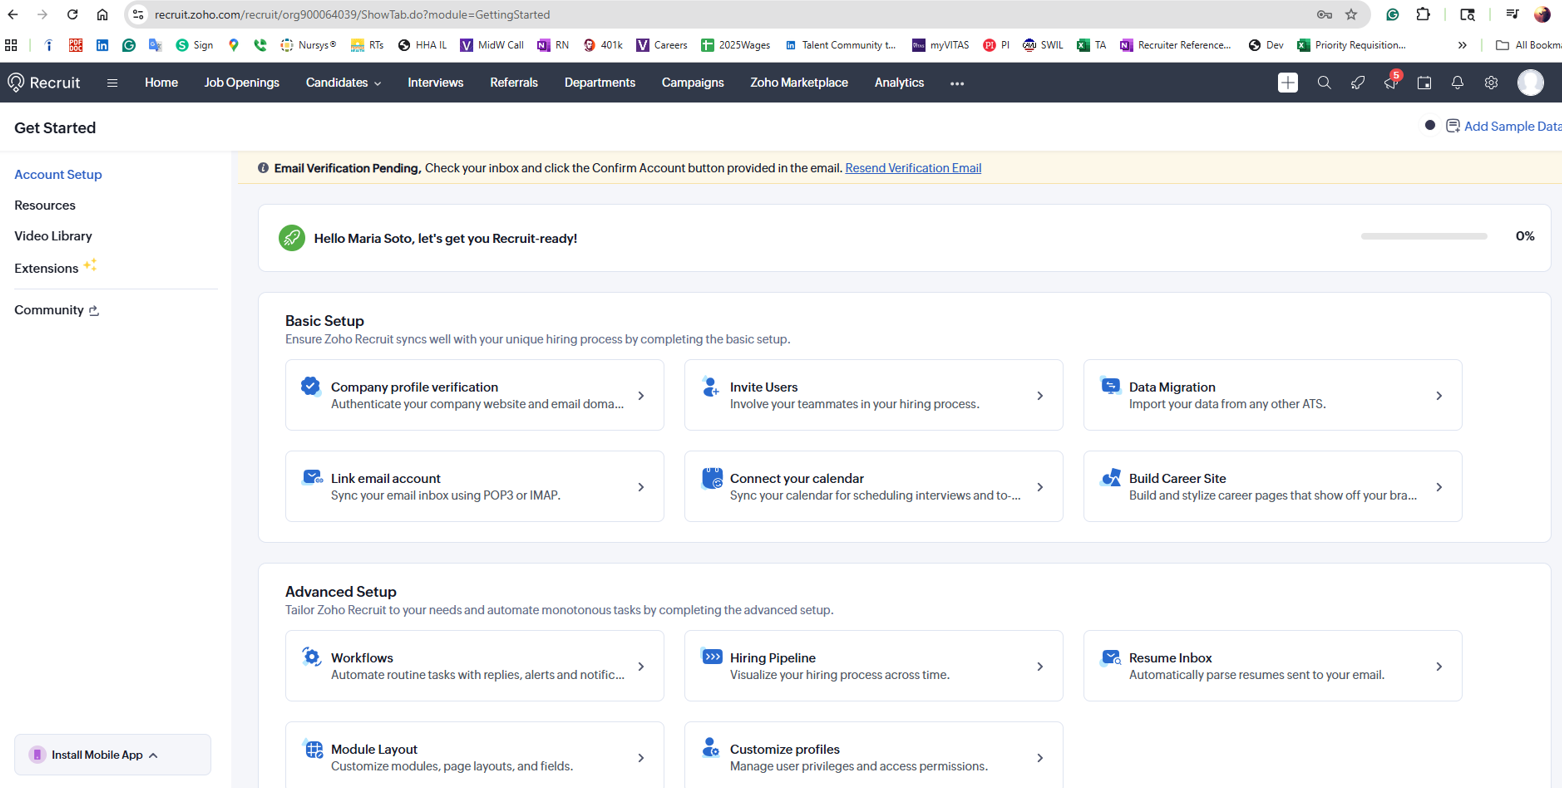Open the Module Layout setup card
Screen dimensions: 1562x788
474,755
